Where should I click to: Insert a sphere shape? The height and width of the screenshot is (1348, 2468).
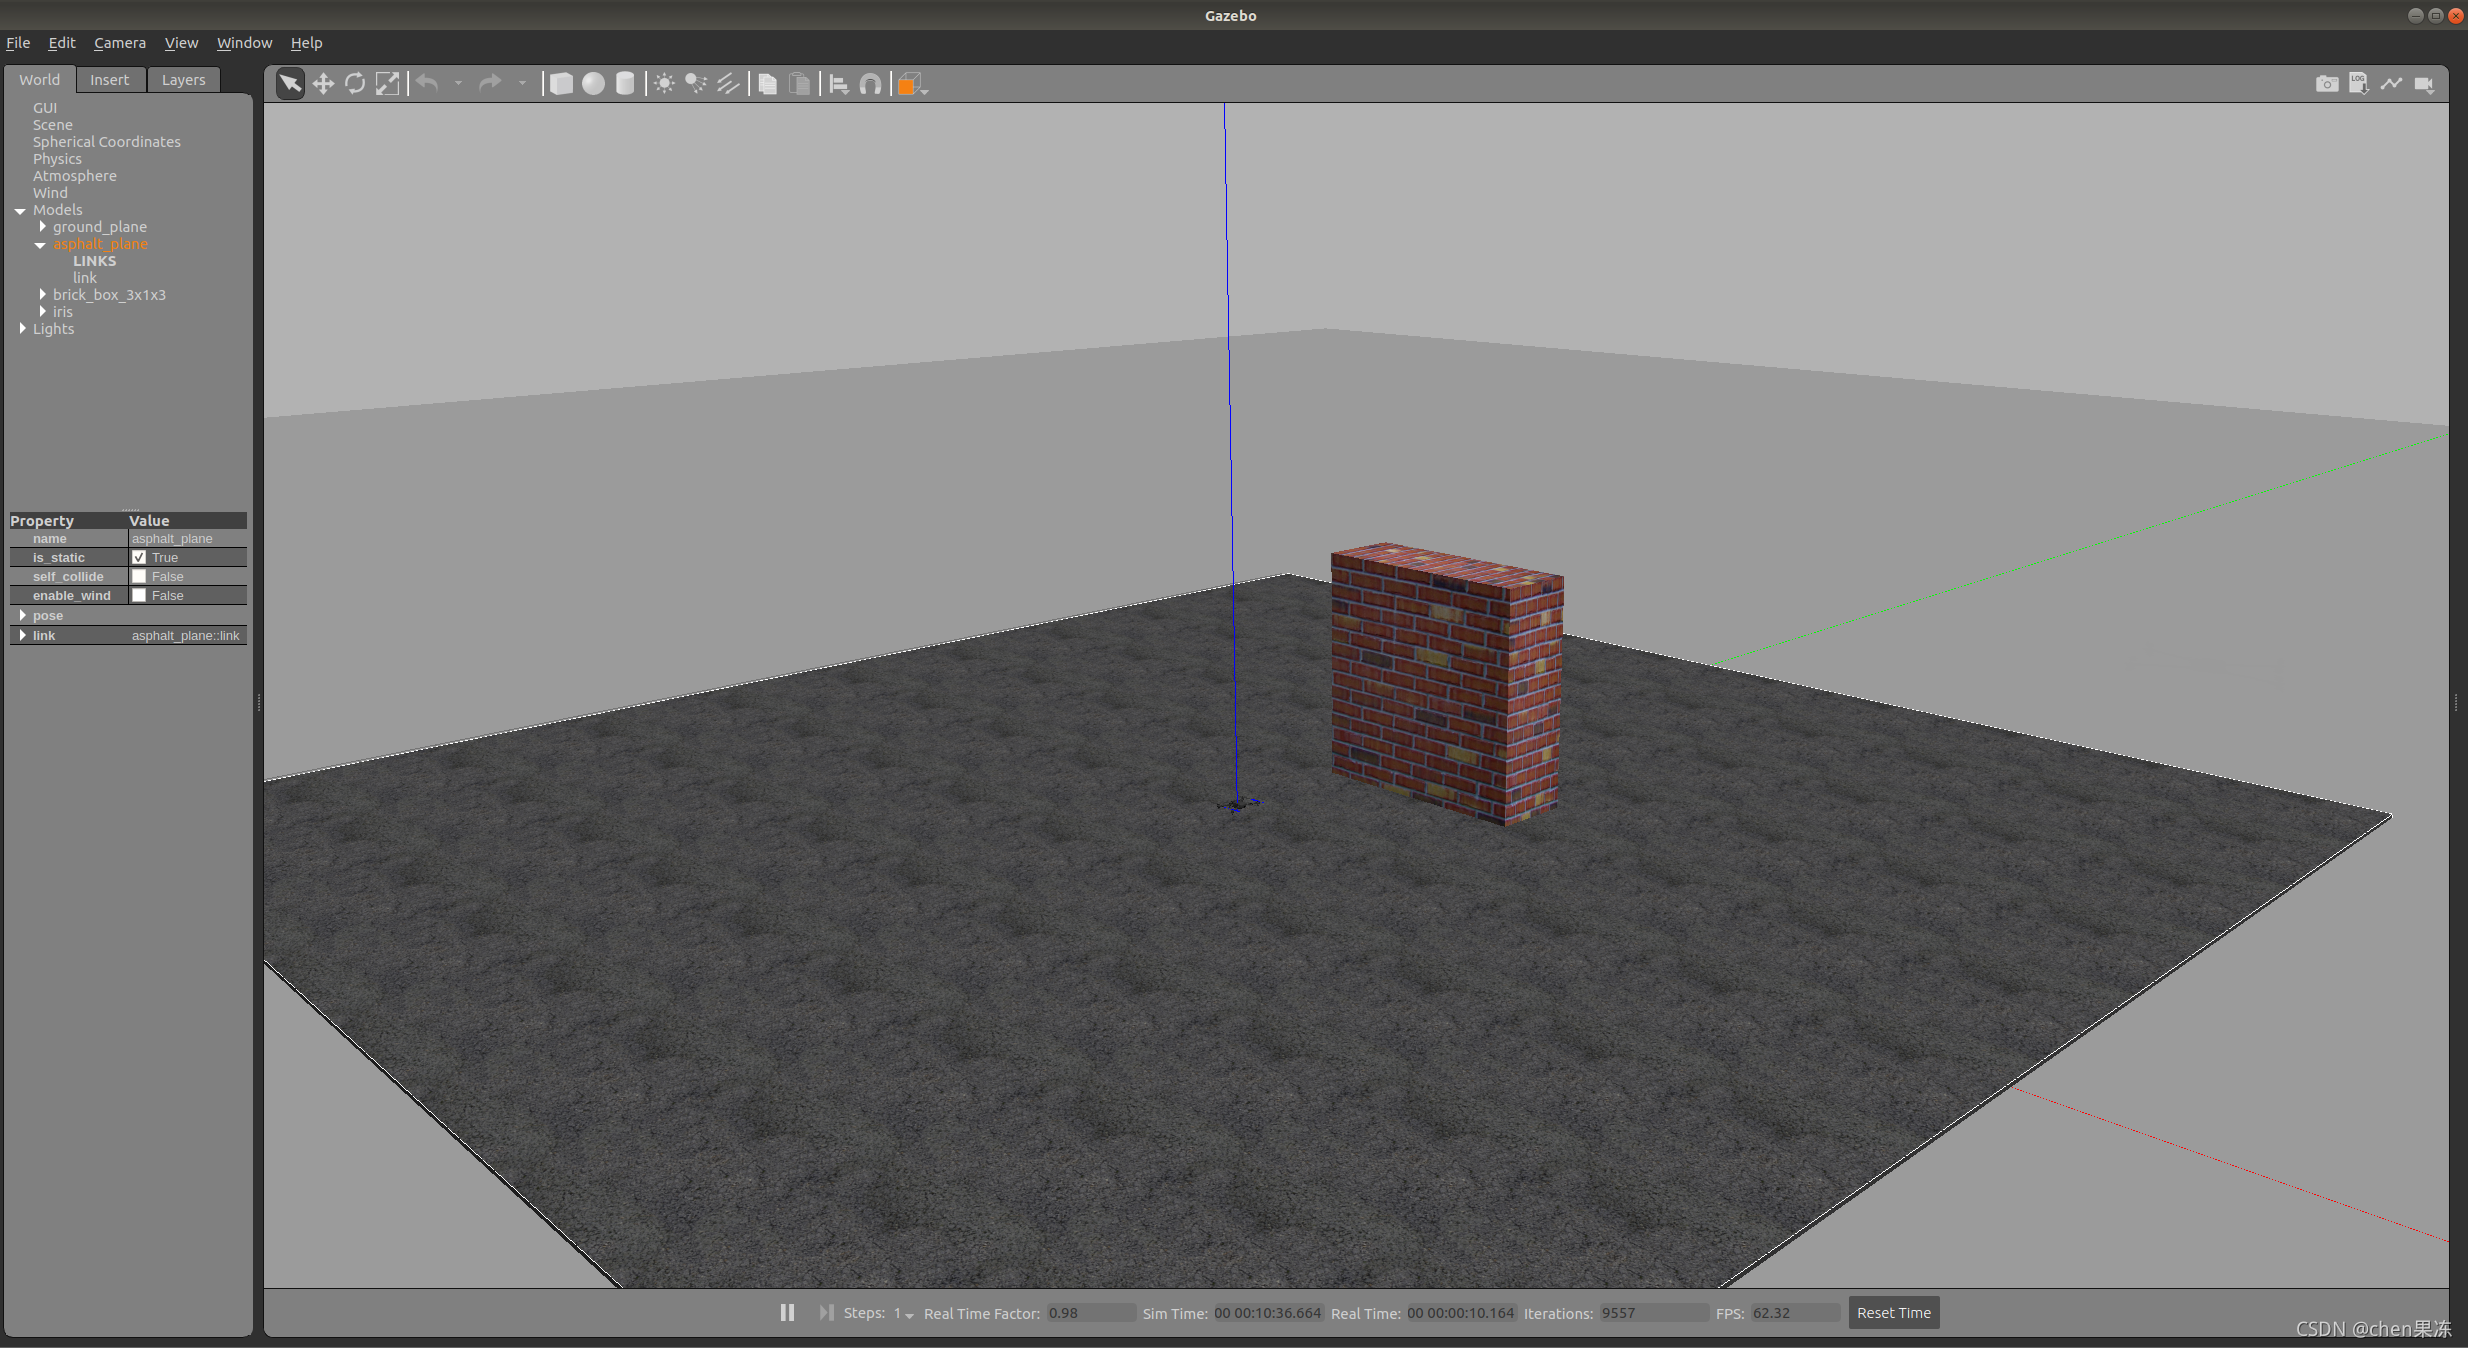click(x=593, y=84)
